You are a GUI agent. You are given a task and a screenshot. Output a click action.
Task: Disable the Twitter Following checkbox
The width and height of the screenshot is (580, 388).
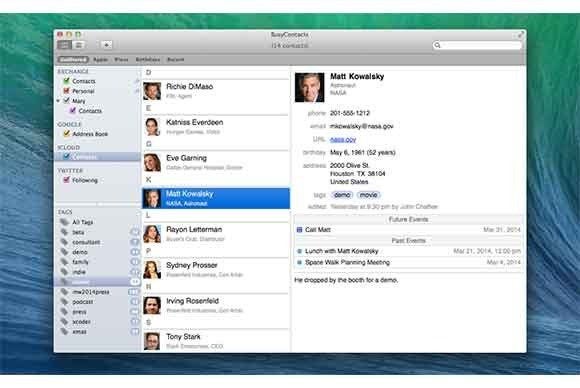[x=67, y=180]
